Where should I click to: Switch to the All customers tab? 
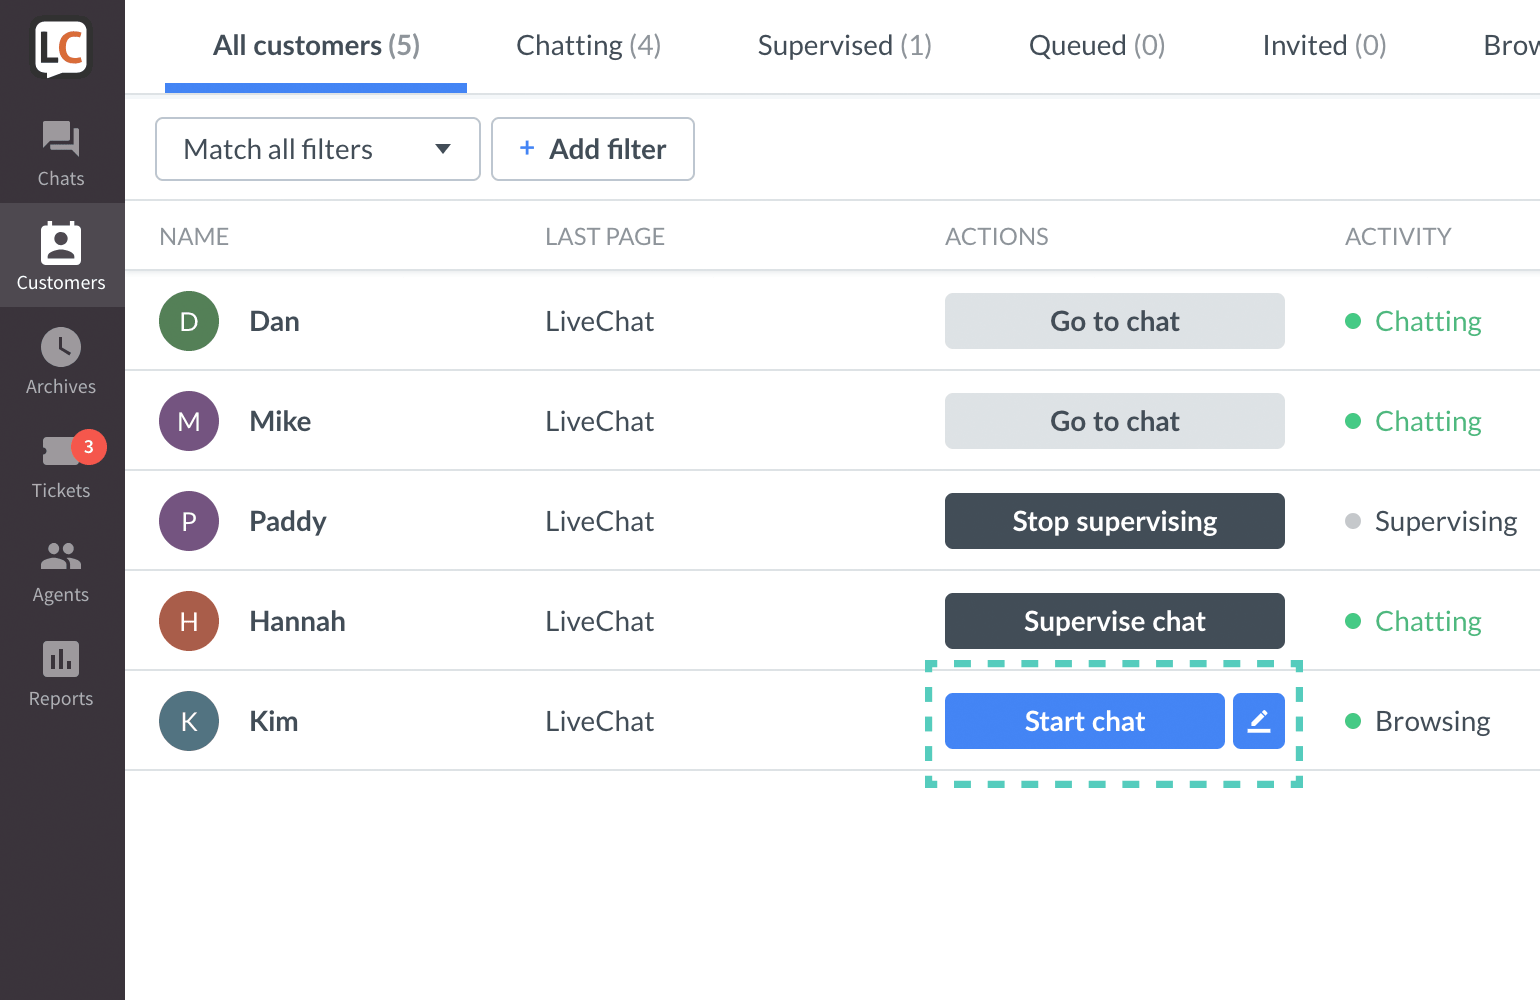tap(316, 45)
